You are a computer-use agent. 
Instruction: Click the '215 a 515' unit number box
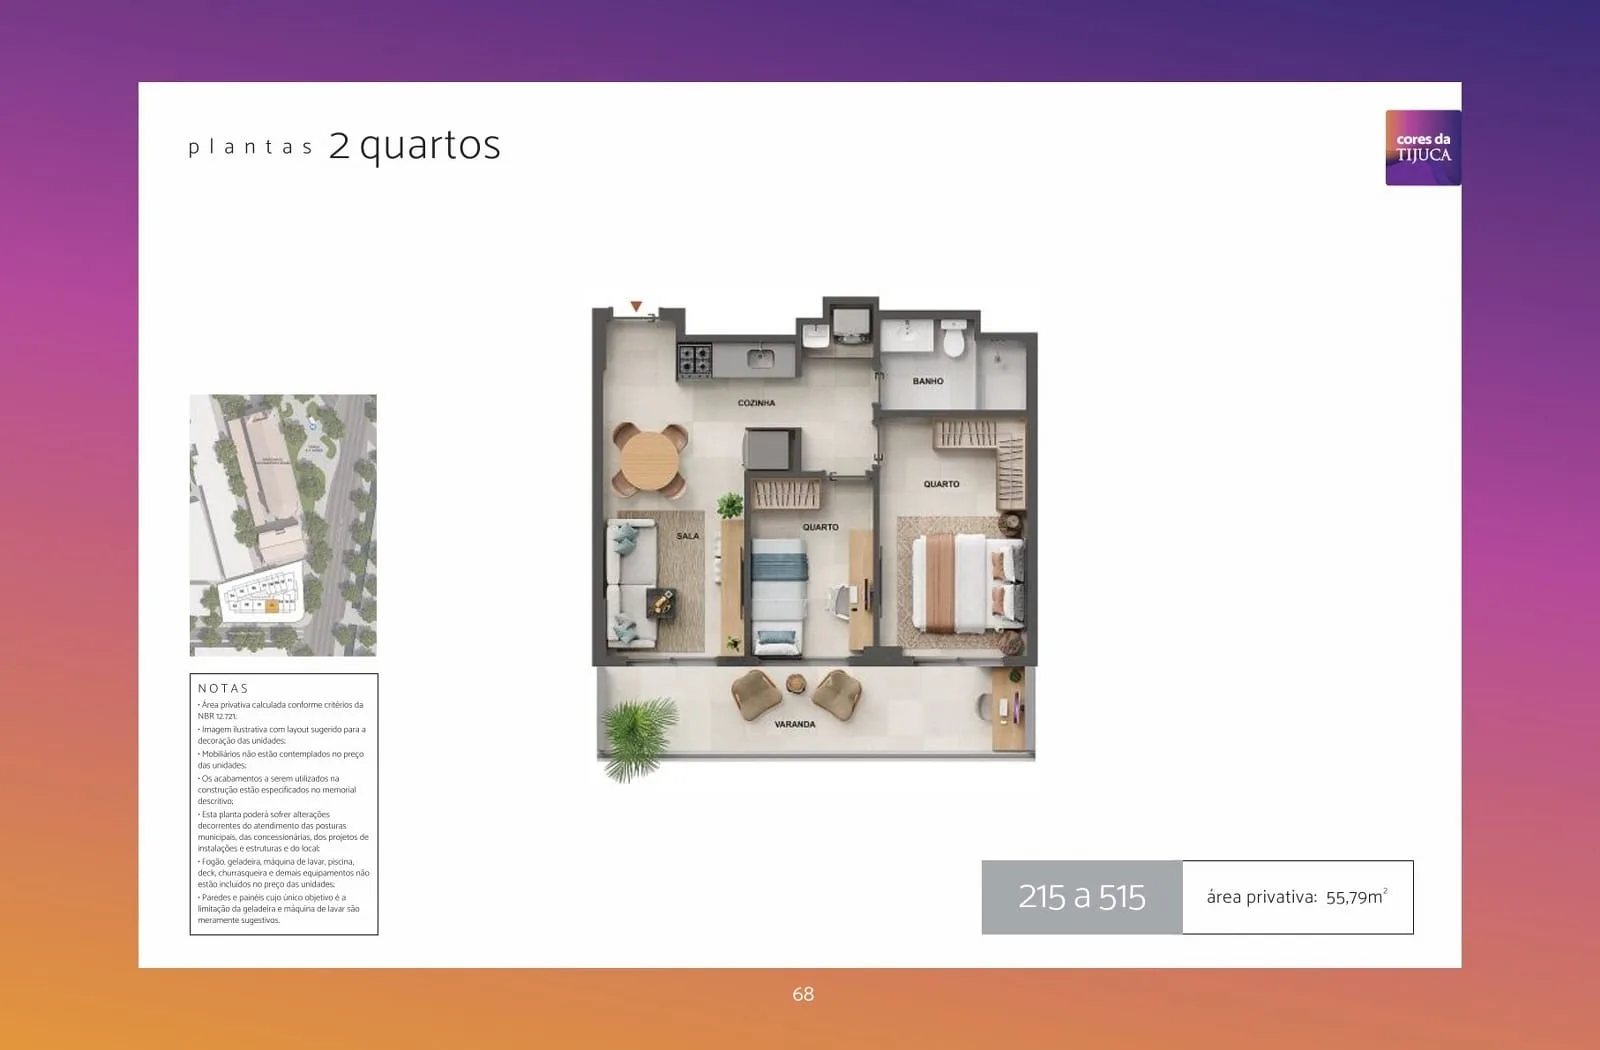pyautogui.click(x=1082, y=897)
